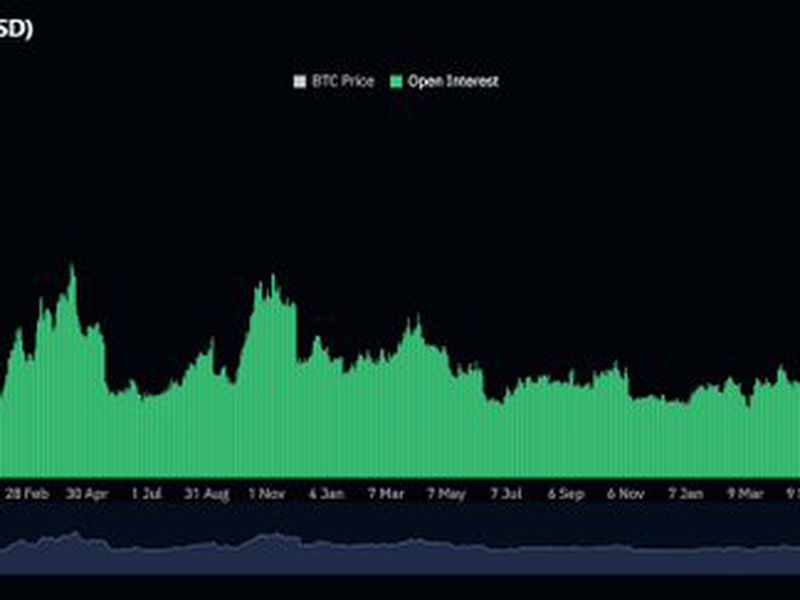800x600 pixels.
Task: Click the 1 Jul date axis label
Action: (146, 493)
